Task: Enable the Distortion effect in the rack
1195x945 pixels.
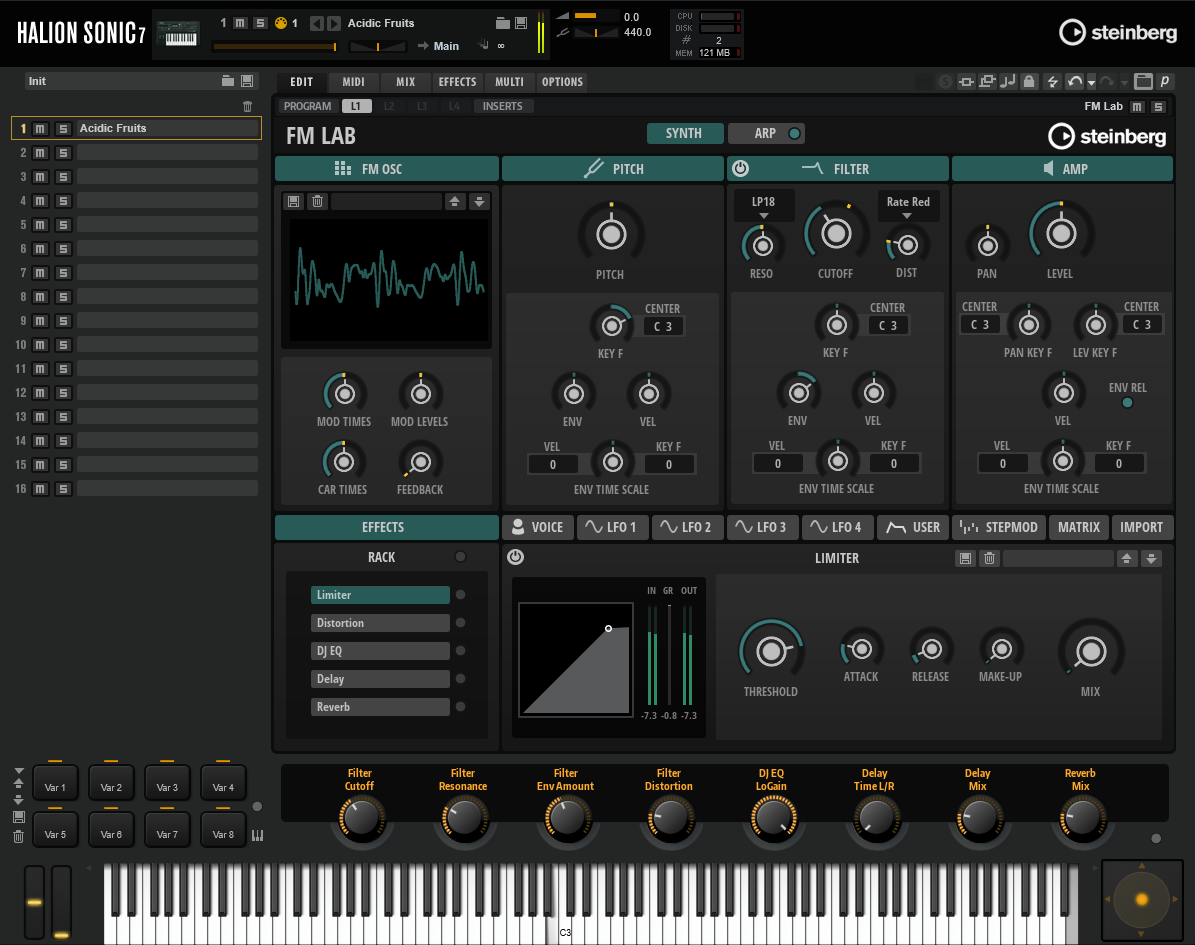Action: [460, 623]
